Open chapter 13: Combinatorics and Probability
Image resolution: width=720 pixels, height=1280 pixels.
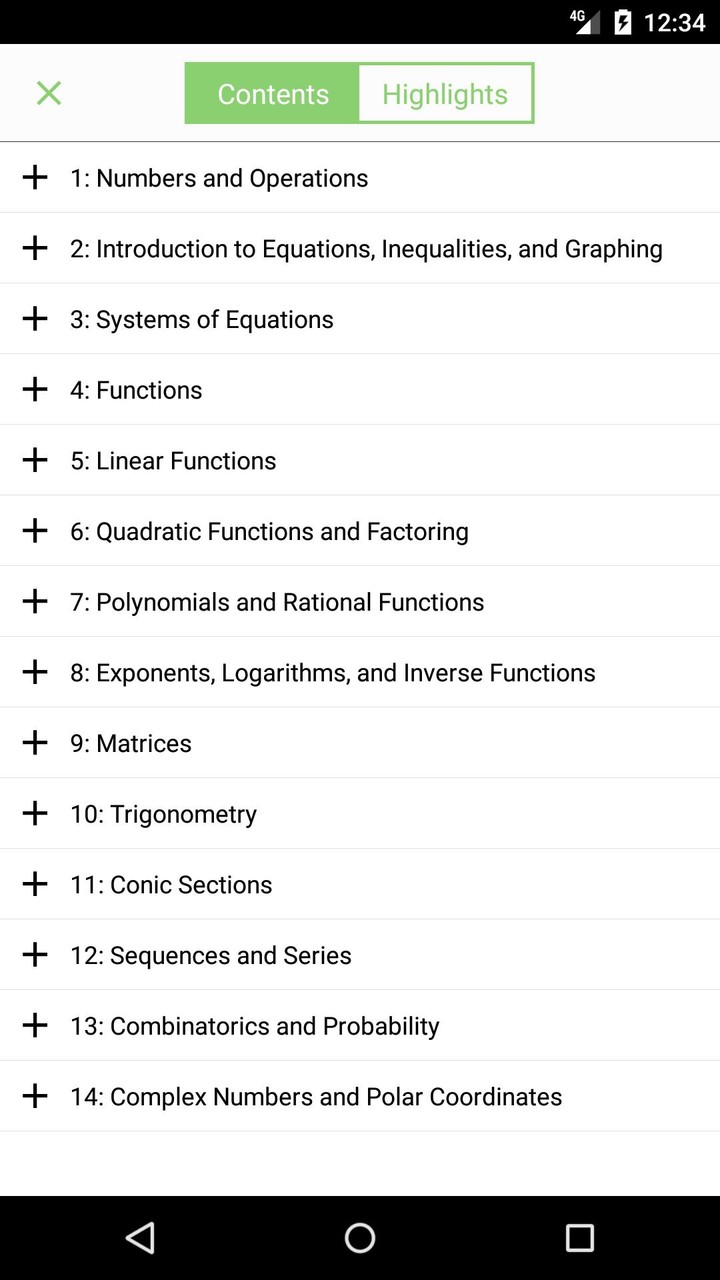(254, 1025)
